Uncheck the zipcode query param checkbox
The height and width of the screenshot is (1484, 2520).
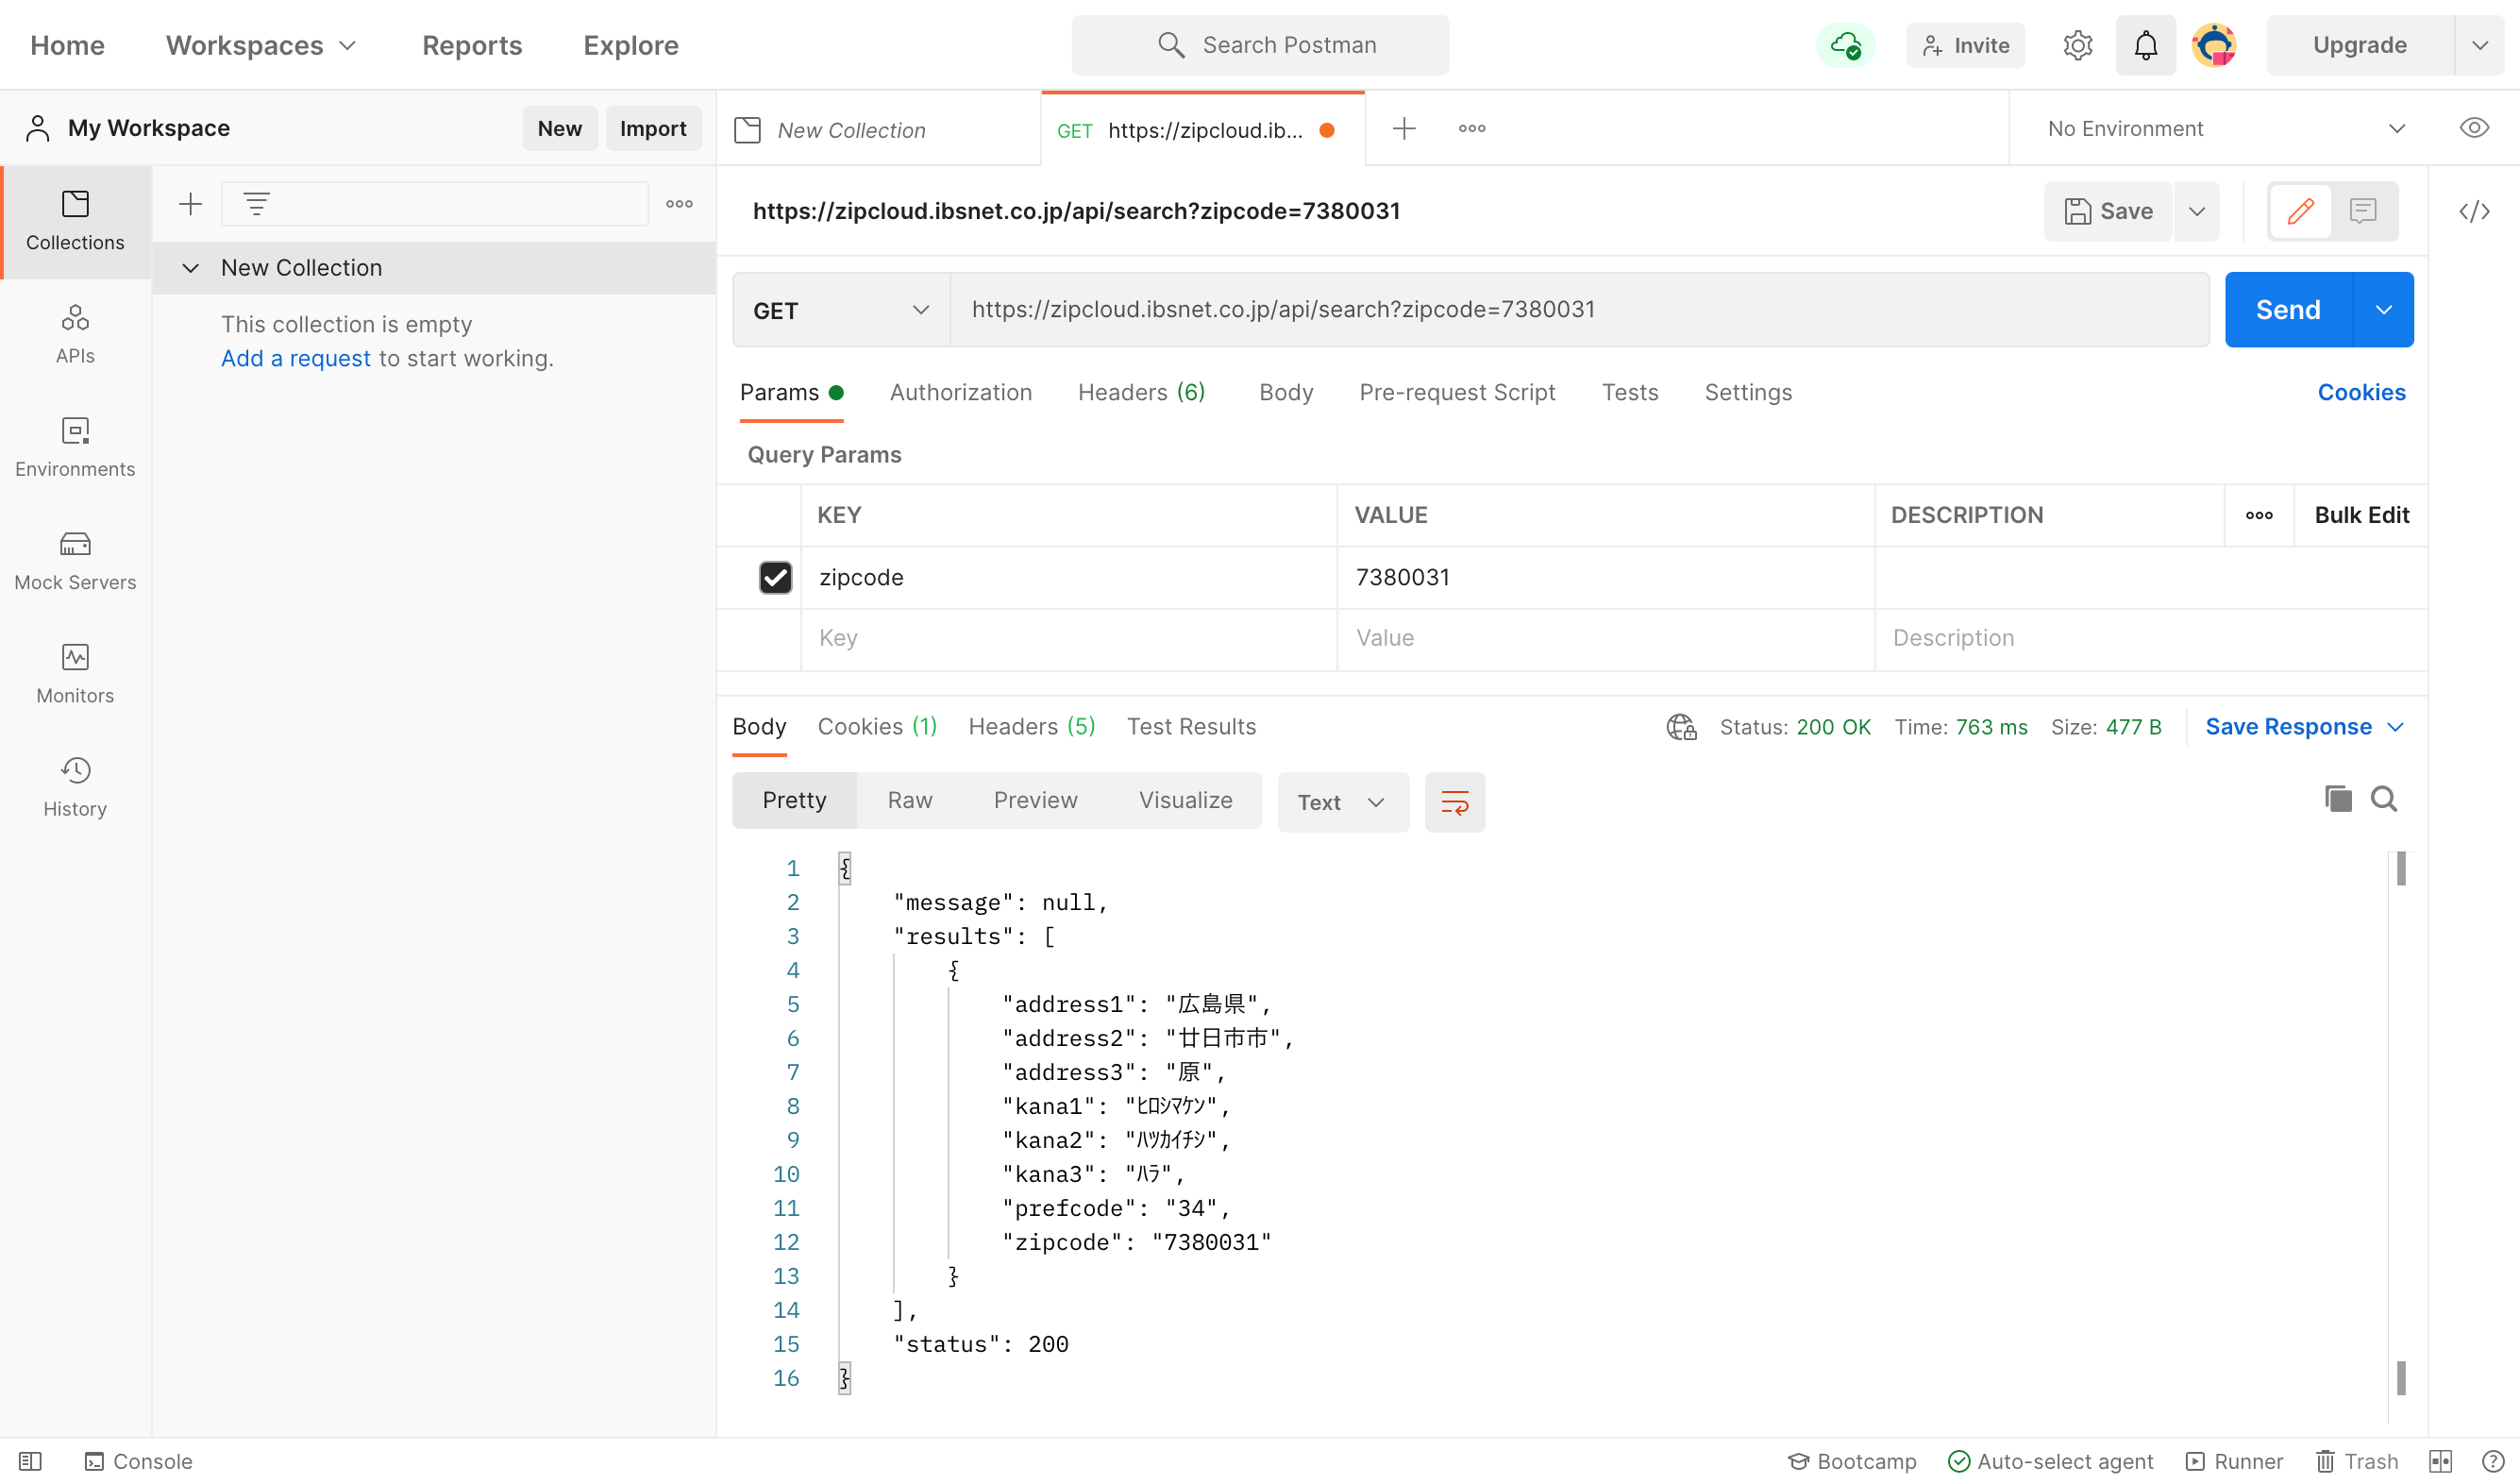(x=775, y=577)
